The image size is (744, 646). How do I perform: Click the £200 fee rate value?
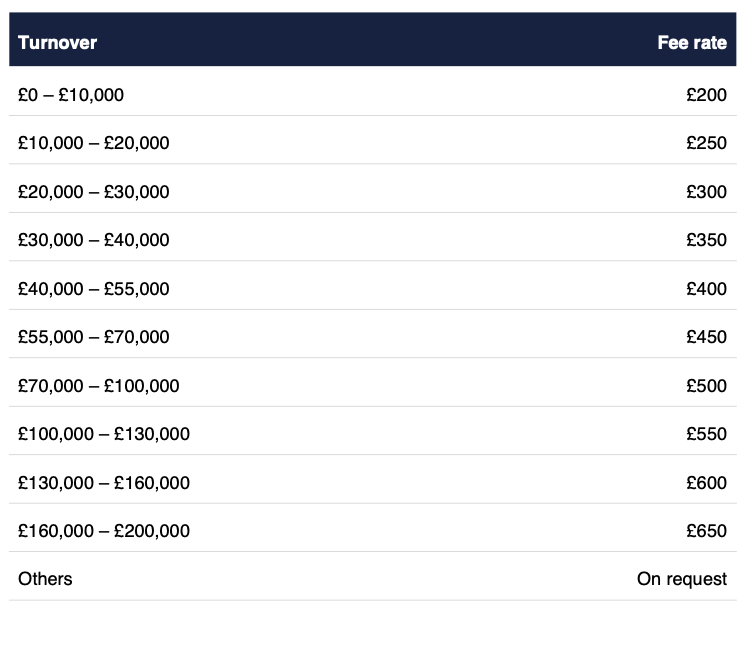tap(706, 95)
